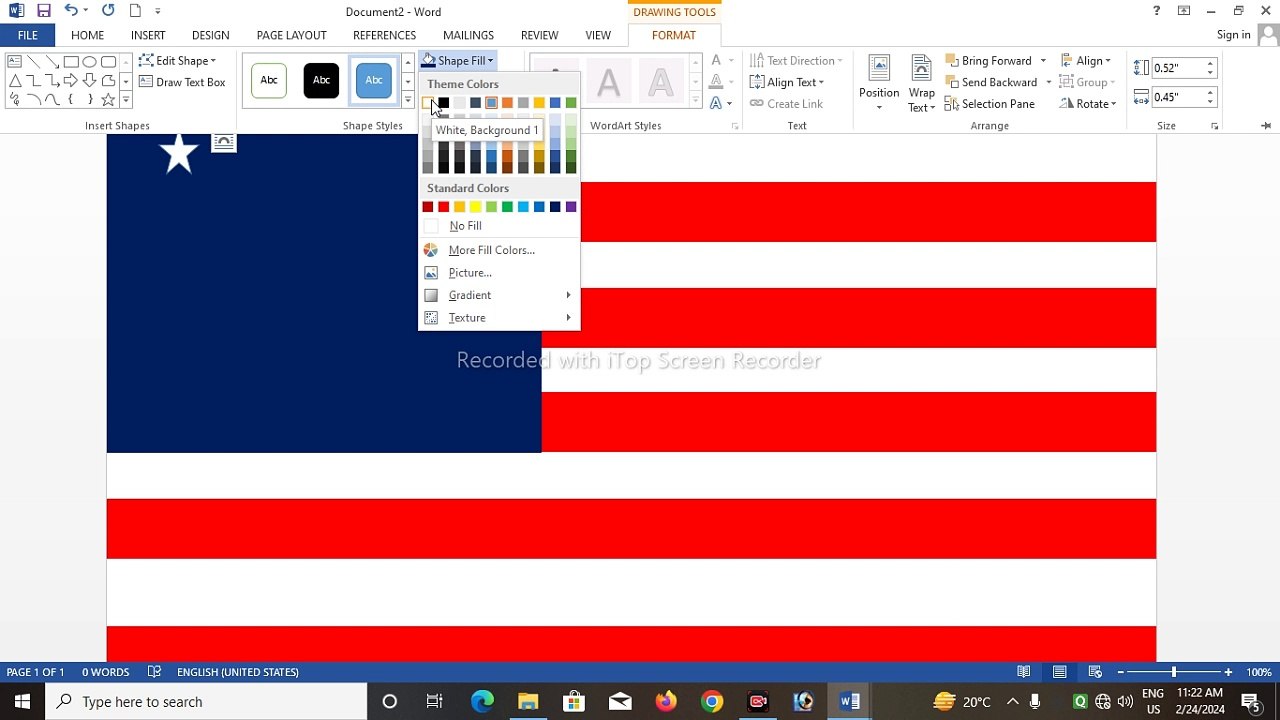Open the Align dropdown in Arrange

1086,61
